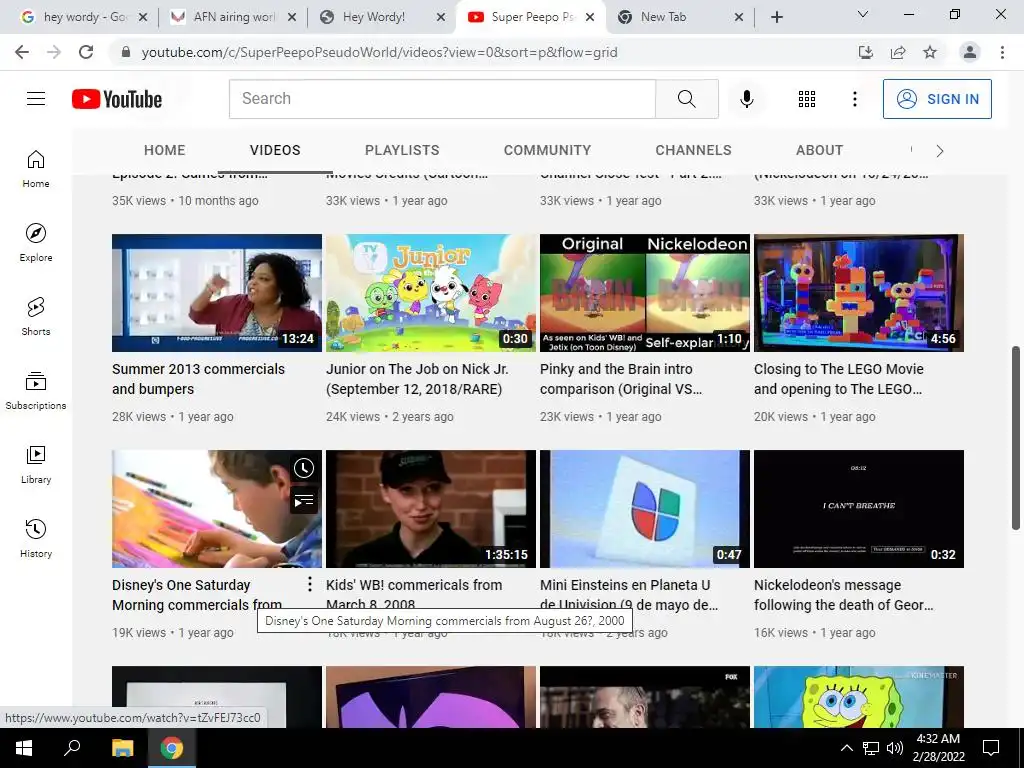This screenshot has height=768, width=1024.
Task: Open 'Summer 2013 commercials and bumpers' title
Action: click(x=199, y=379)
